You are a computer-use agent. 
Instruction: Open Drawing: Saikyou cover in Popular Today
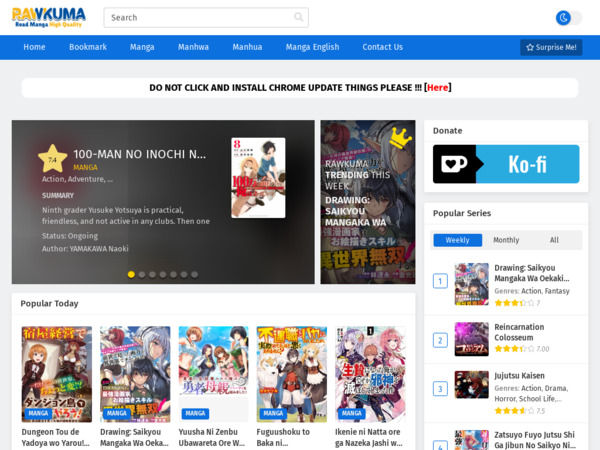click(135, 374)
